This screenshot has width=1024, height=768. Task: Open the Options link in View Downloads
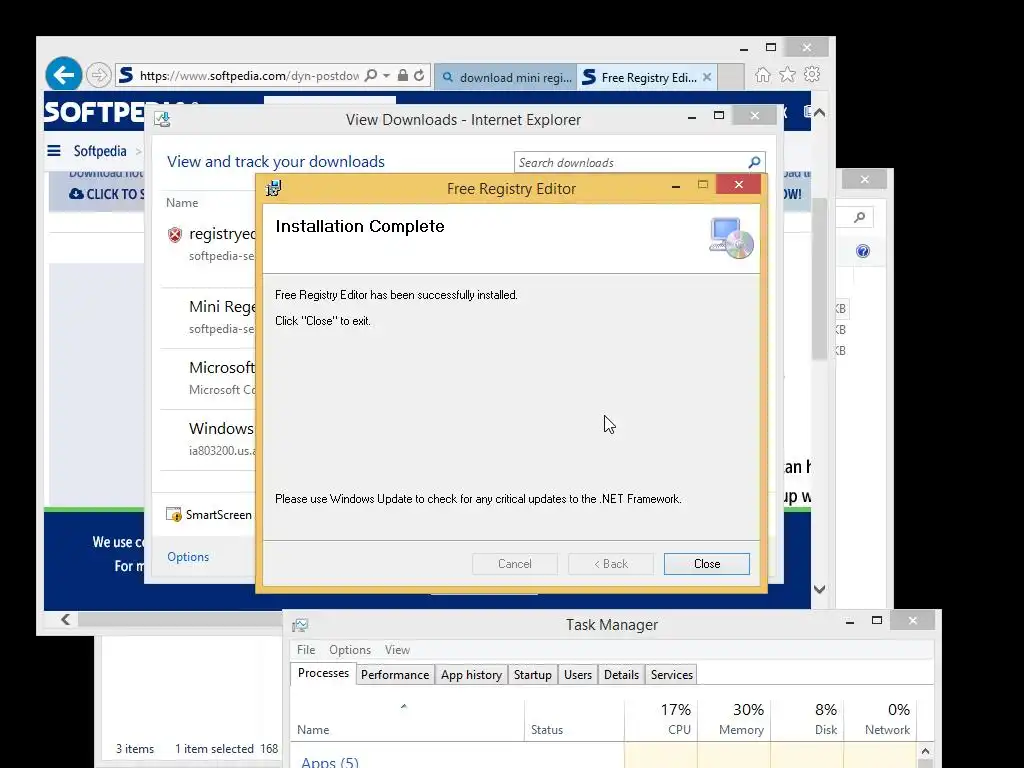(x=188, y=556)
